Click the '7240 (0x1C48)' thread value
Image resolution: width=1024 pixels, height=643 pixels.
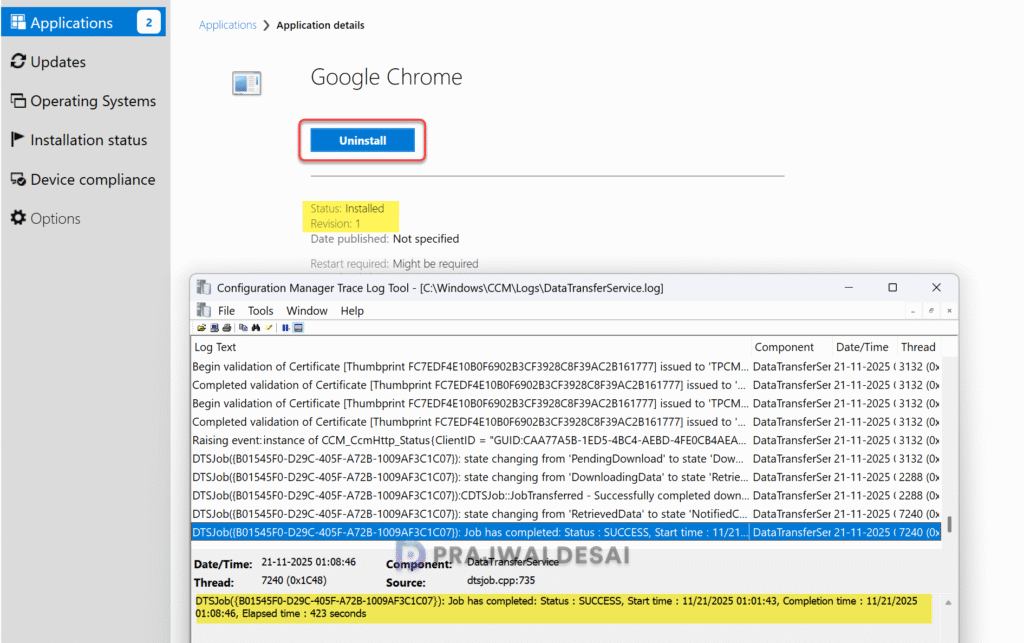(x=294, y=580)
